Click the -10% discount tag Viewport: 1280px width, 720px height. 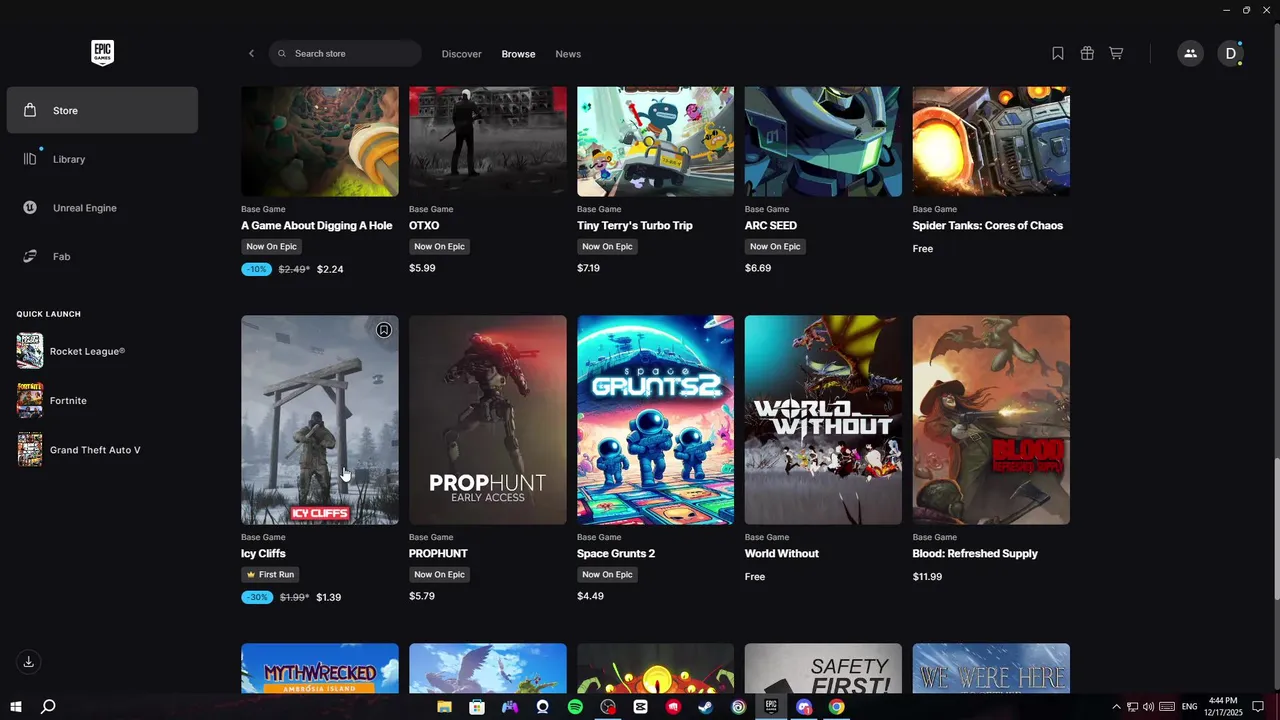257,269
